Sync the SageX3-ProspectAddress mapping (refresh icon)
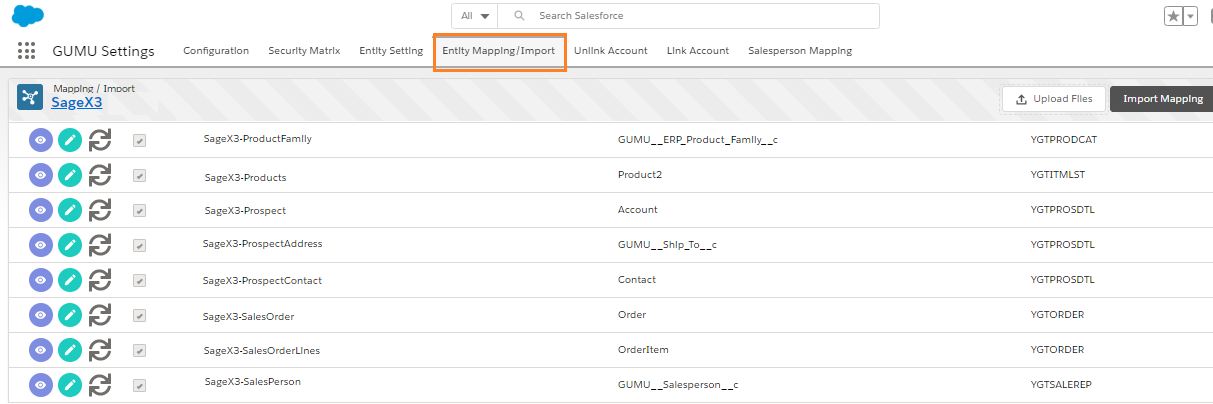The image size is (1213, 404). pyautogui.click(x=99, y=245)
